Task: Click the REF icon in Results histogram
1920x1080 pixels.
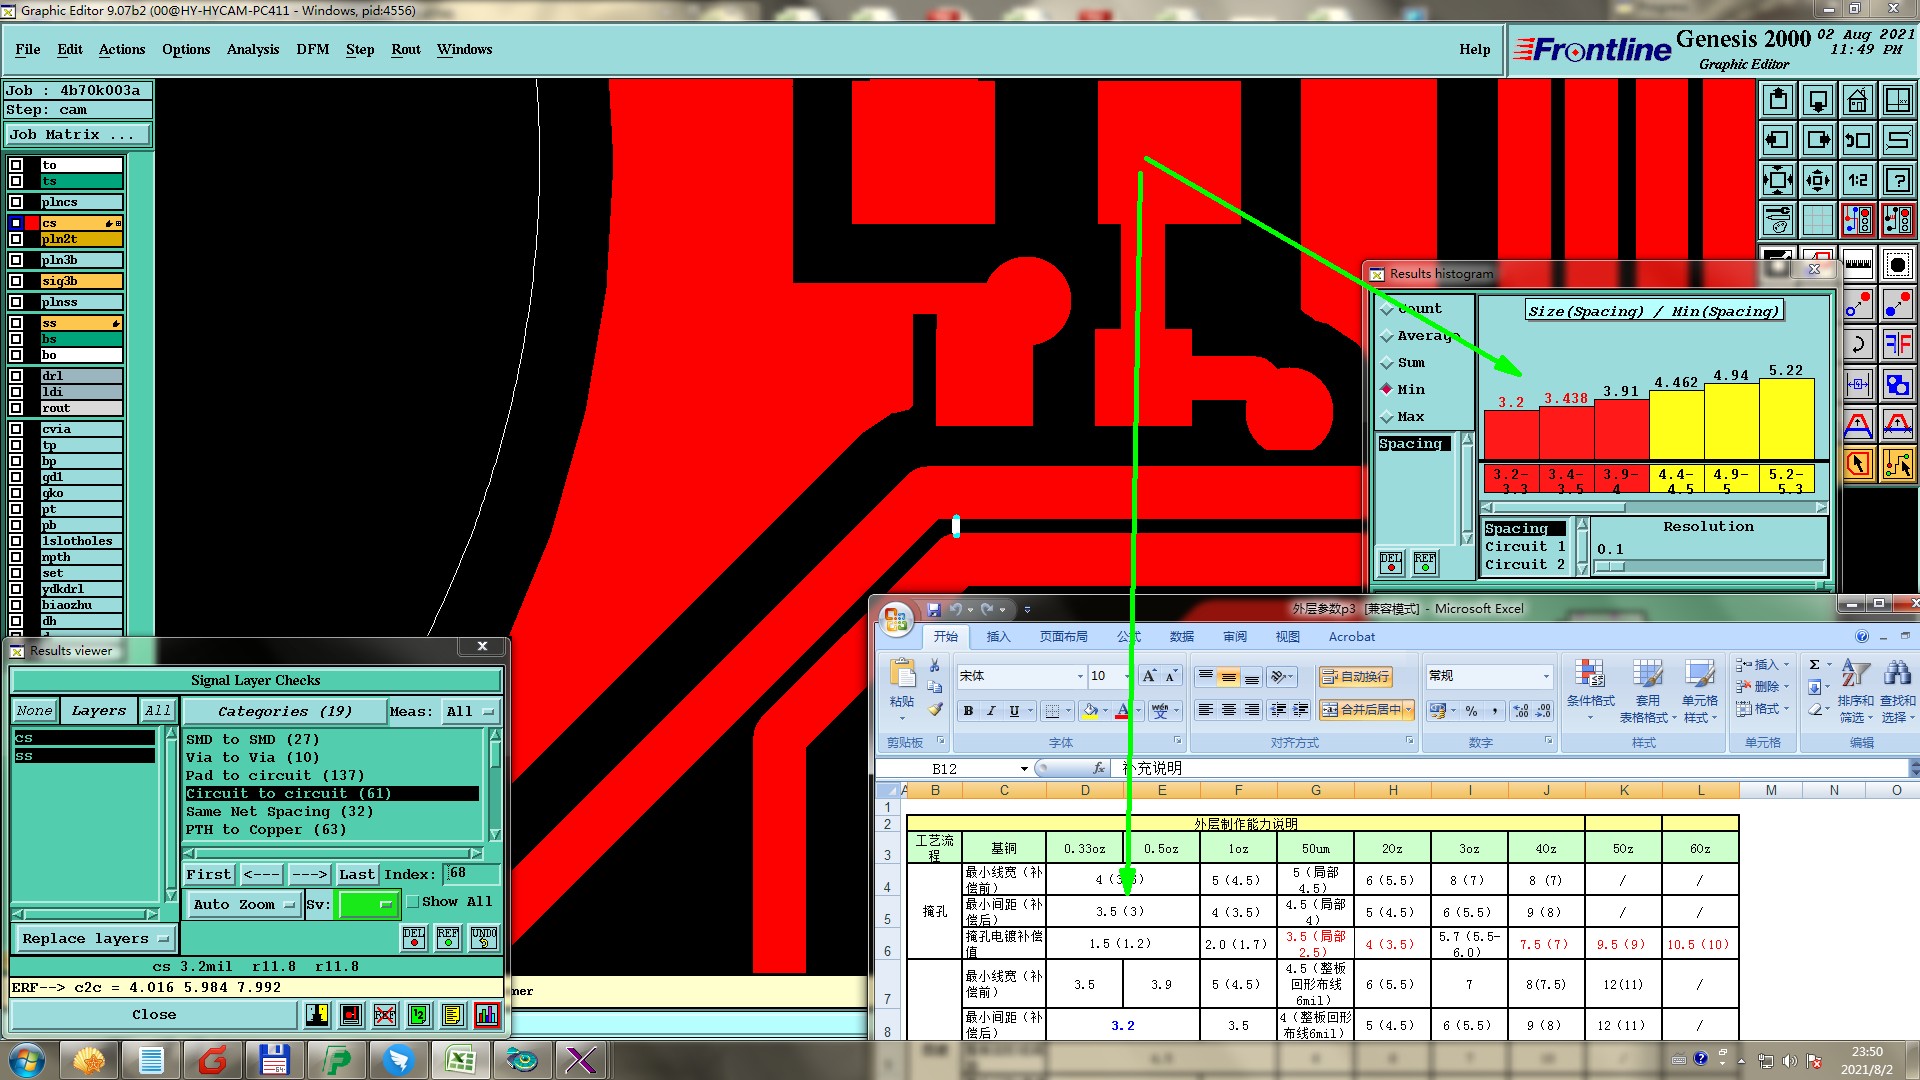Action: coord(1425,563)
